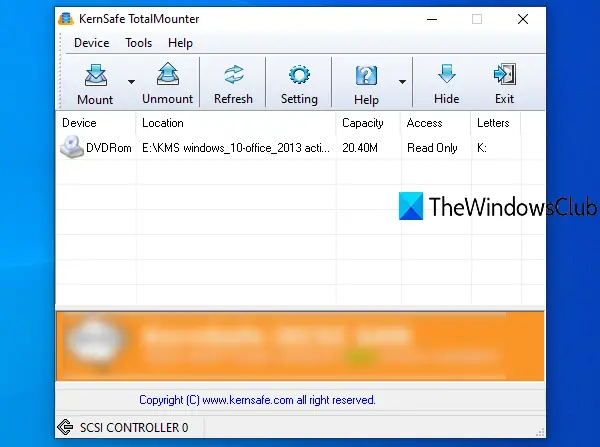Click the orange advertisement banner

(300, 346)
